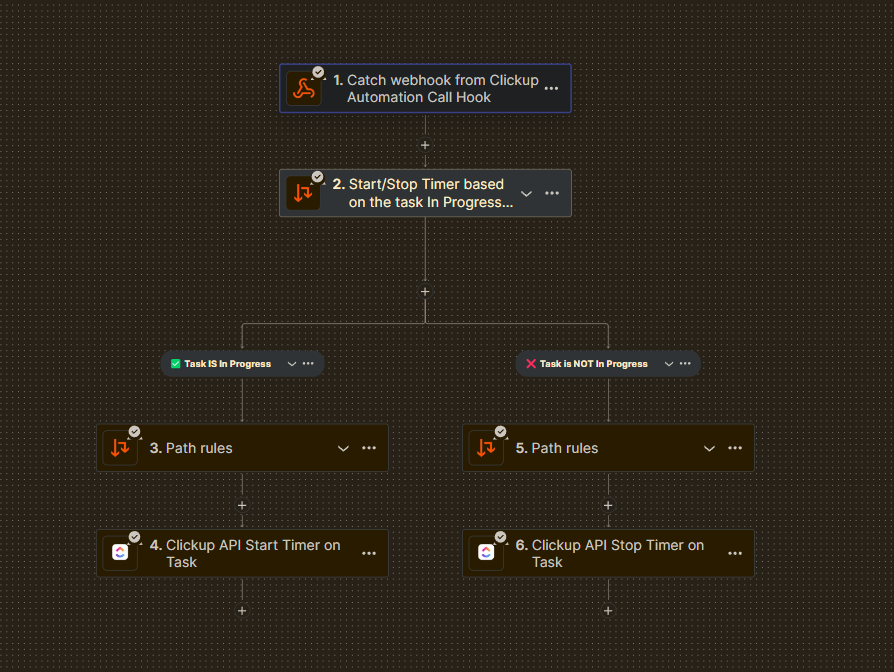
Task: Select the Task IS In Progress path label
Action: click(227, 364)
